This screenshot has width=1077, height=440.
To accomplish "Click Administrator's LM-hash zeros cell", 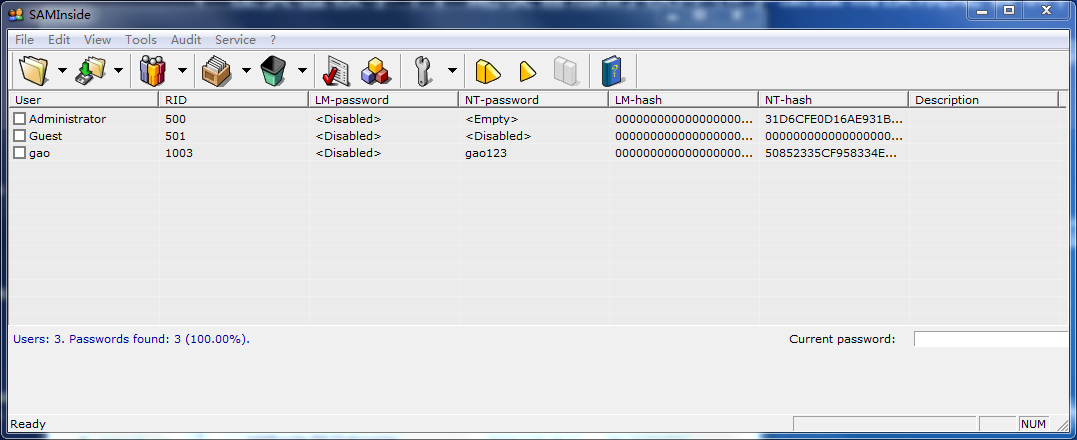I will (684, 119).
